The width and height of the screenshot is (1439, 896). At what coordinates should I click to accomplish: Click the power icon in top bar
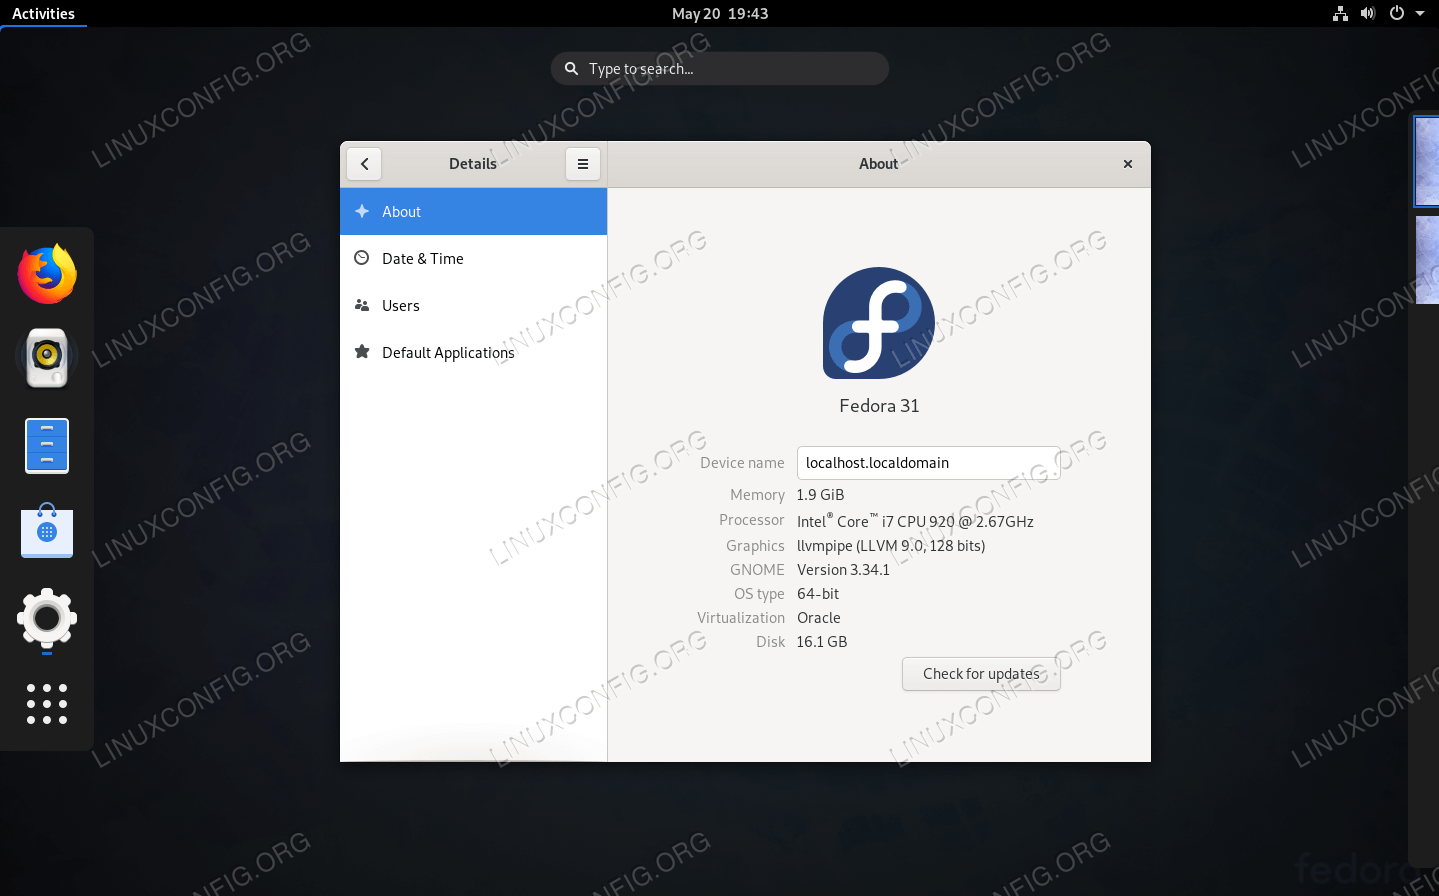click(x=1397, y=13)
